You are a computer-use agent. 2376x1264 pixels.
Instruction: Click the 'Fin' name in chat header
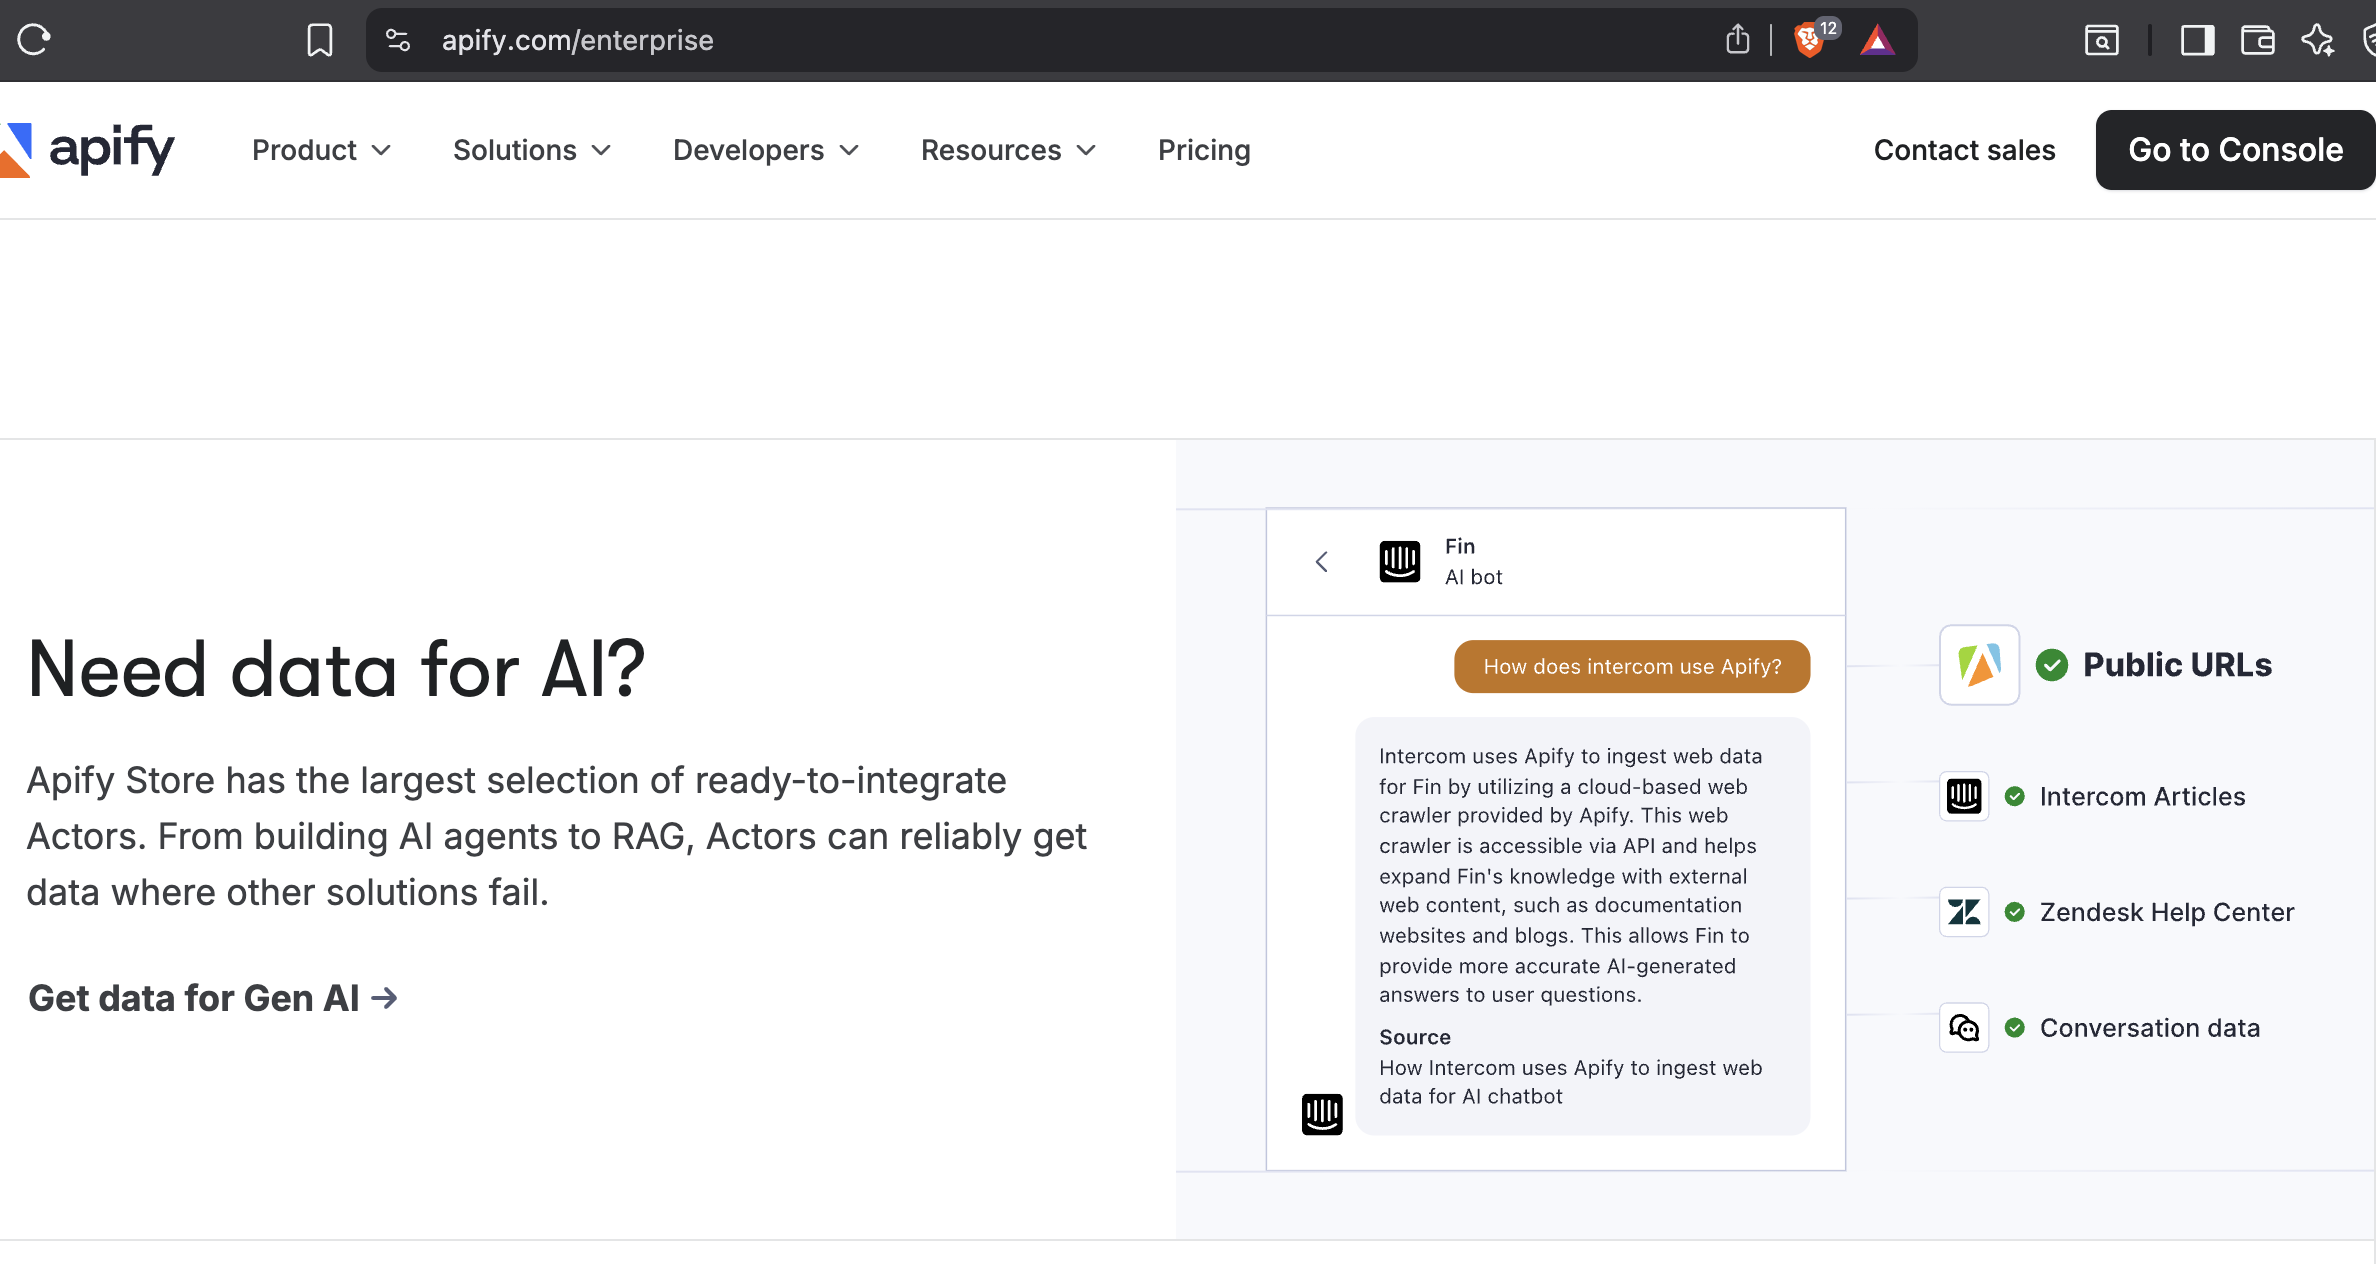pos(1460,546)
